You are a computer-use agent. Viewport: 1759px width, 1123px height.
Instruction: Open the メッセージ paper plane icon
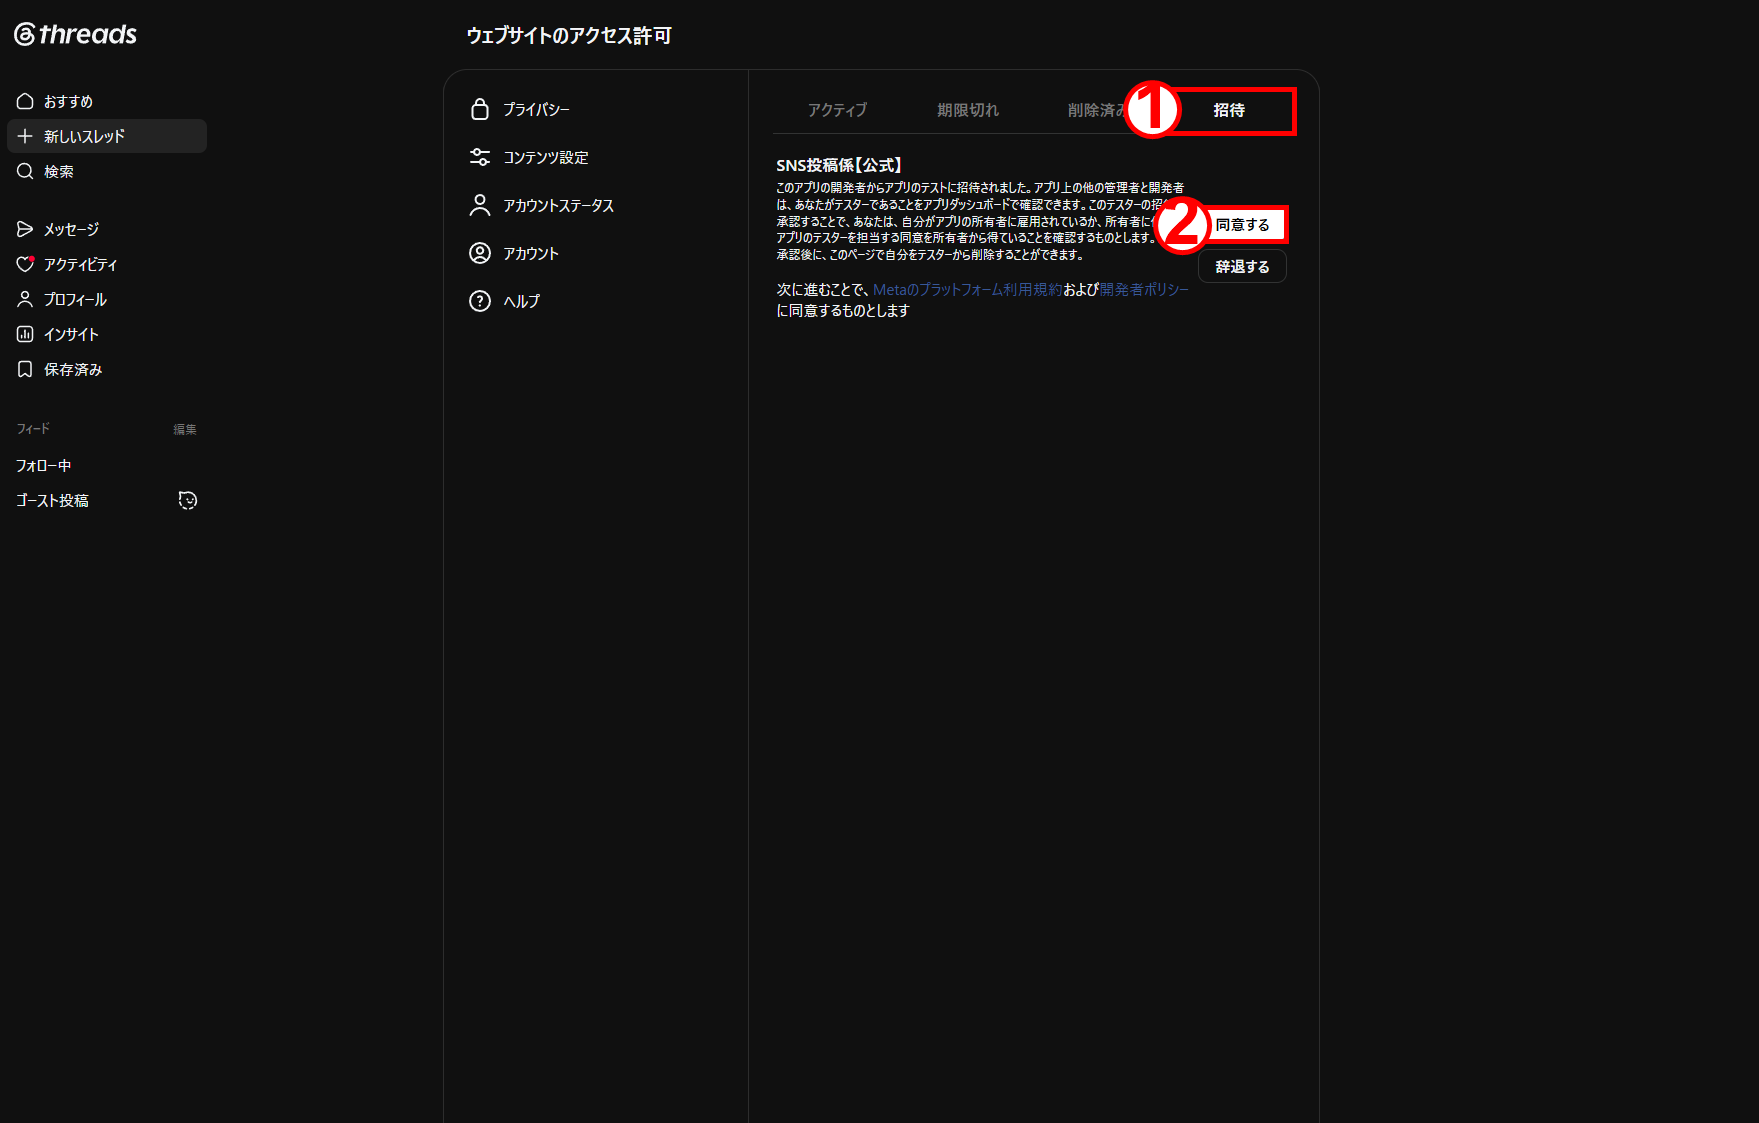[x=25, y=229]
